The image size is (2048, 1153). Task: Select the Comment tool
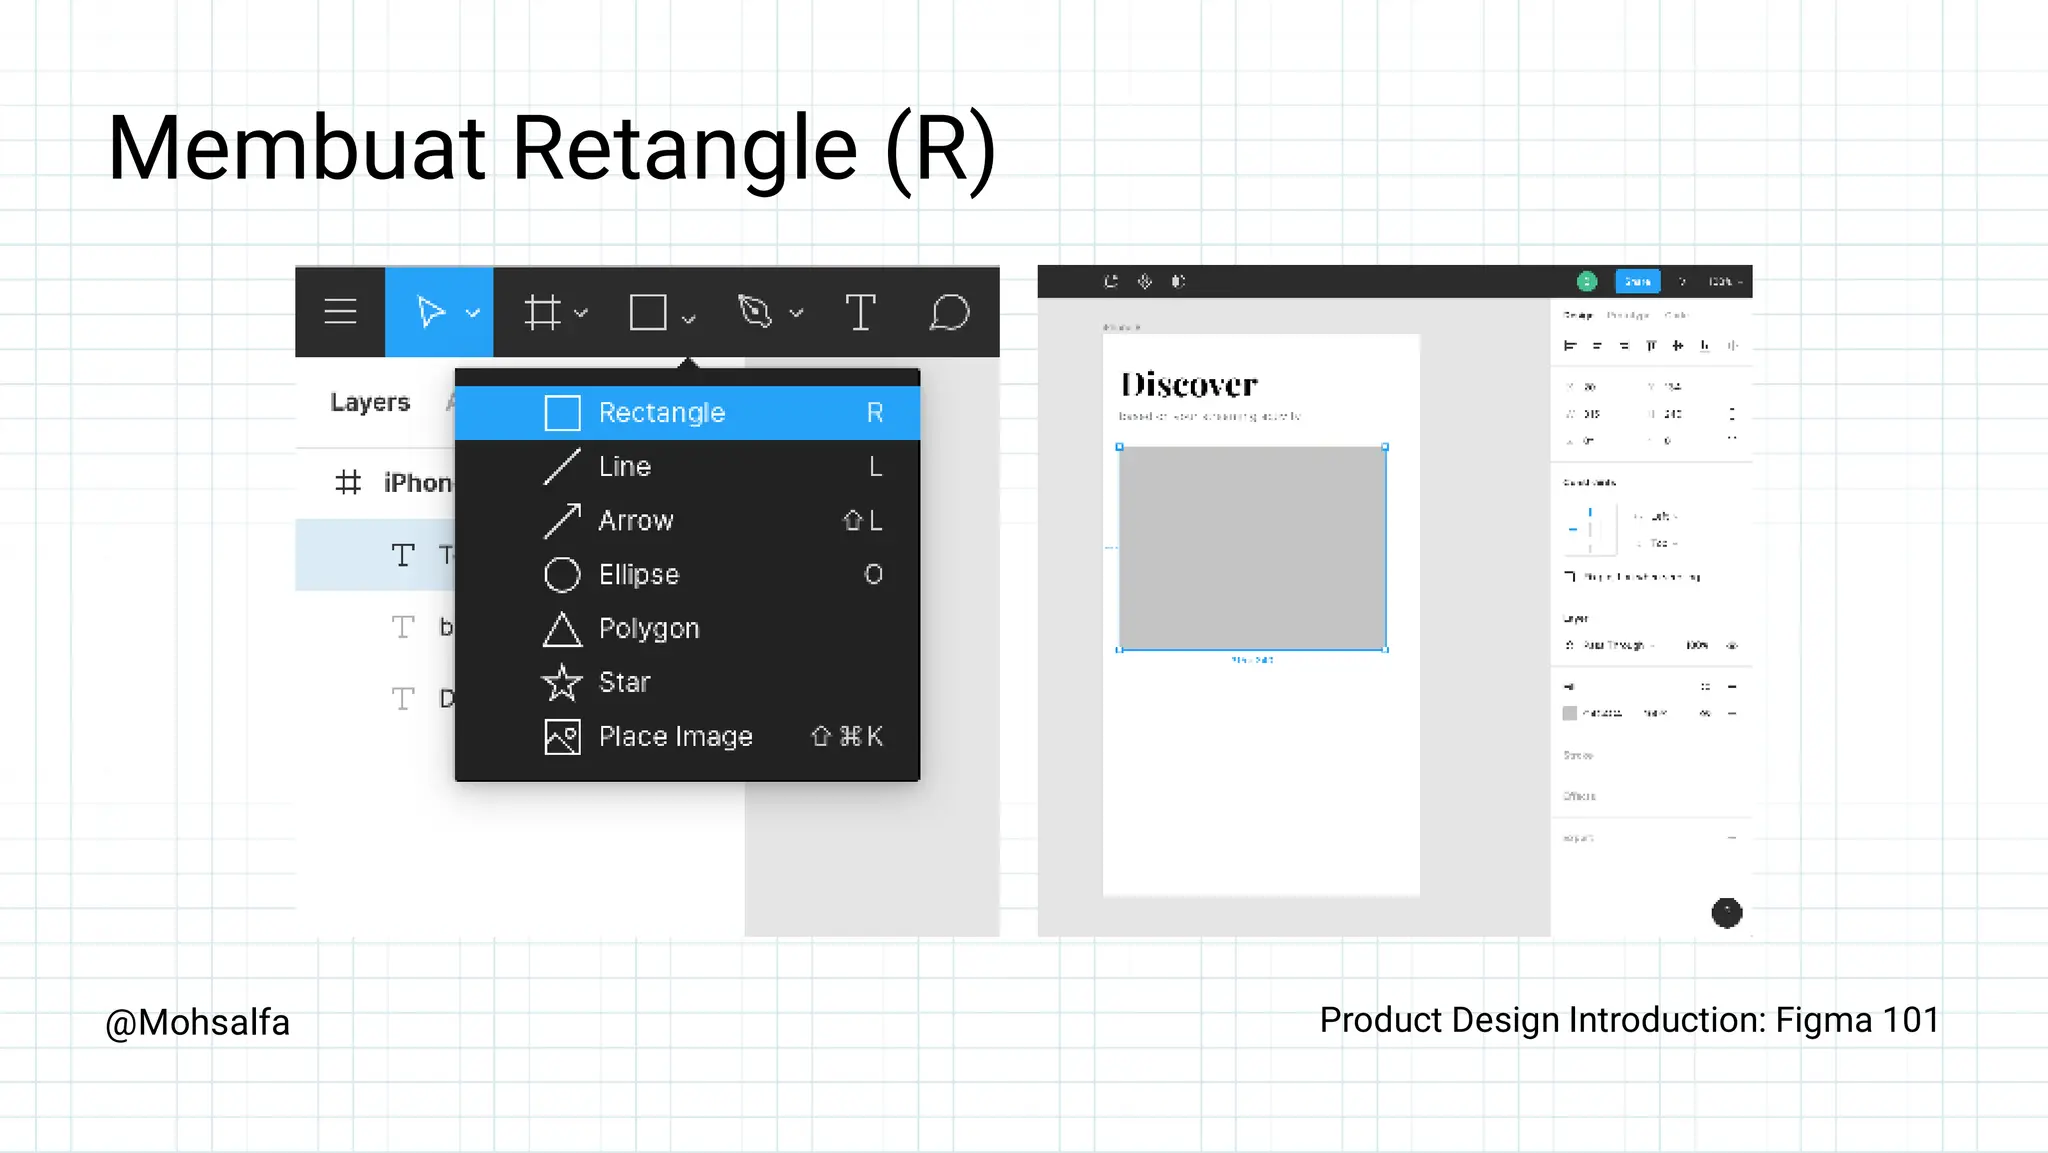click(x=949, y=312)
